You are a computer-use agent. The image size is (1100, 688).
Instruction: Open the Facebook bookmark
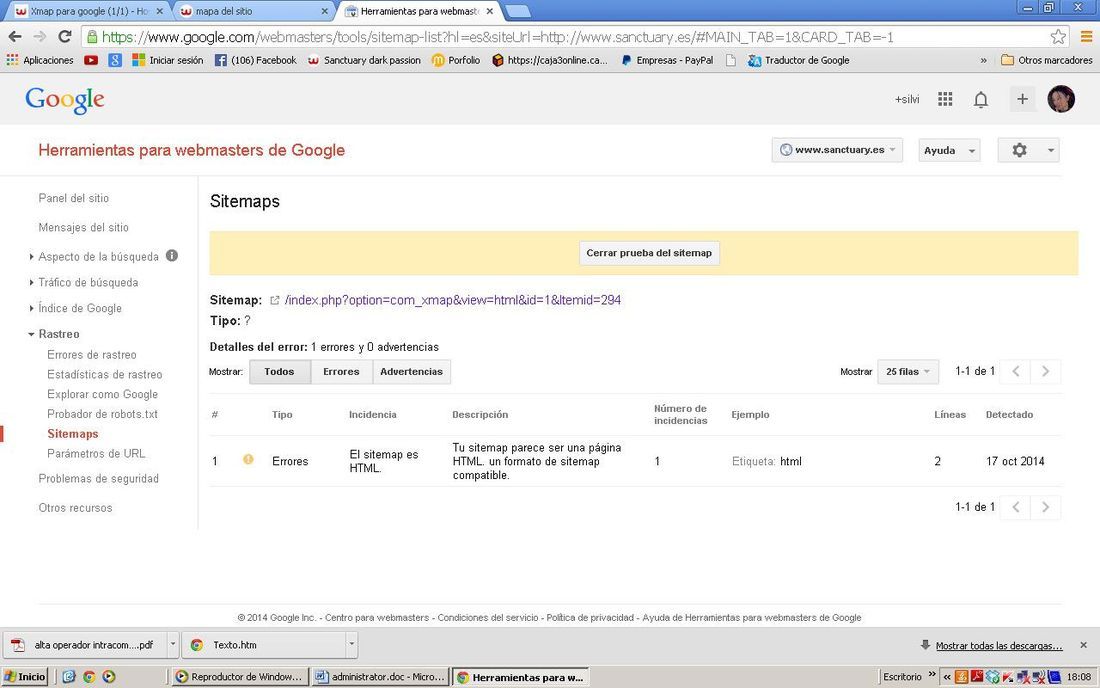255,60
